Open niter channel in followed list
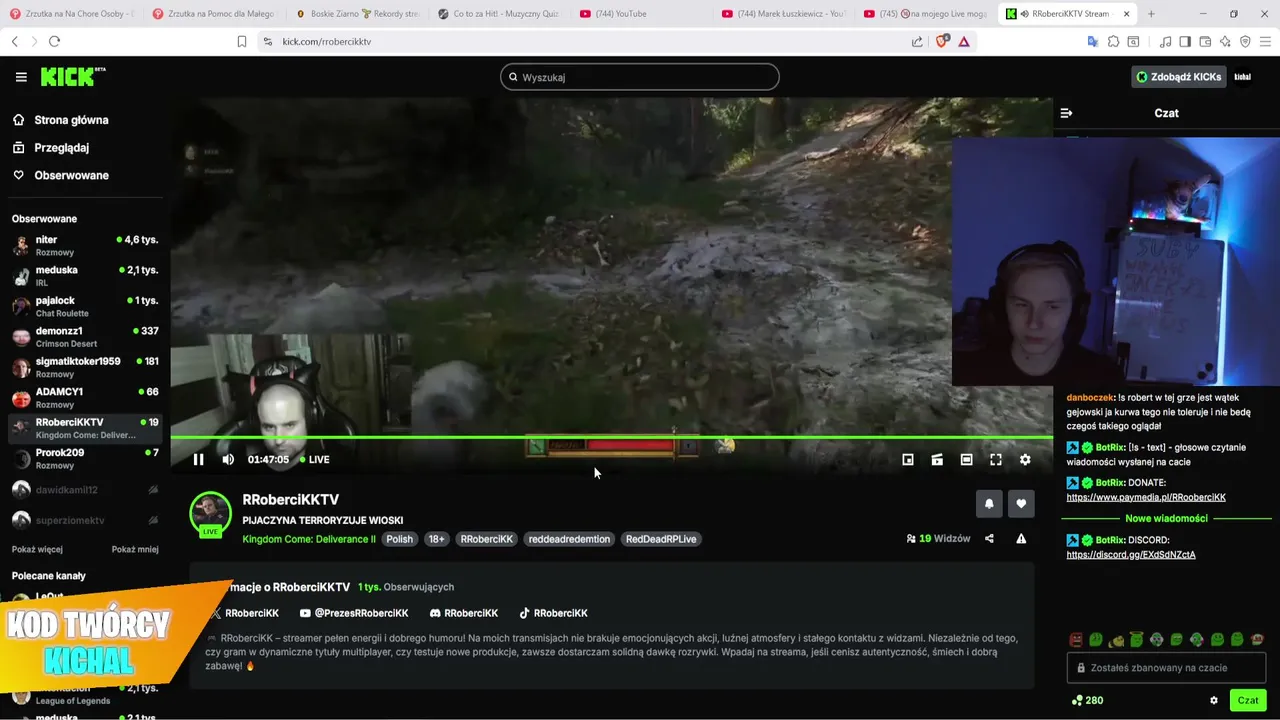The width and height of the screenshot is (1280, 720). tap(85, 246)
